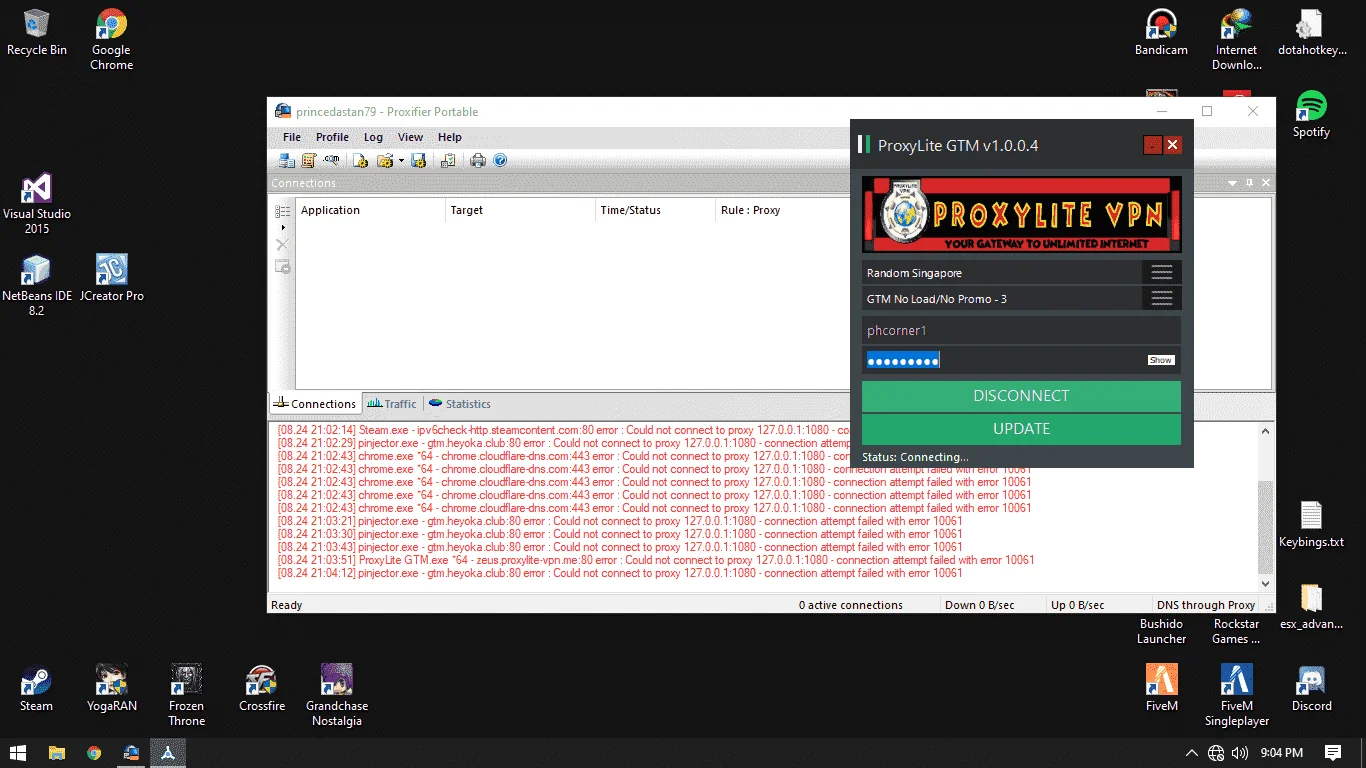Open the File menu in Proxifier
The image size is (1366, 768).
[x=292, y=137]
